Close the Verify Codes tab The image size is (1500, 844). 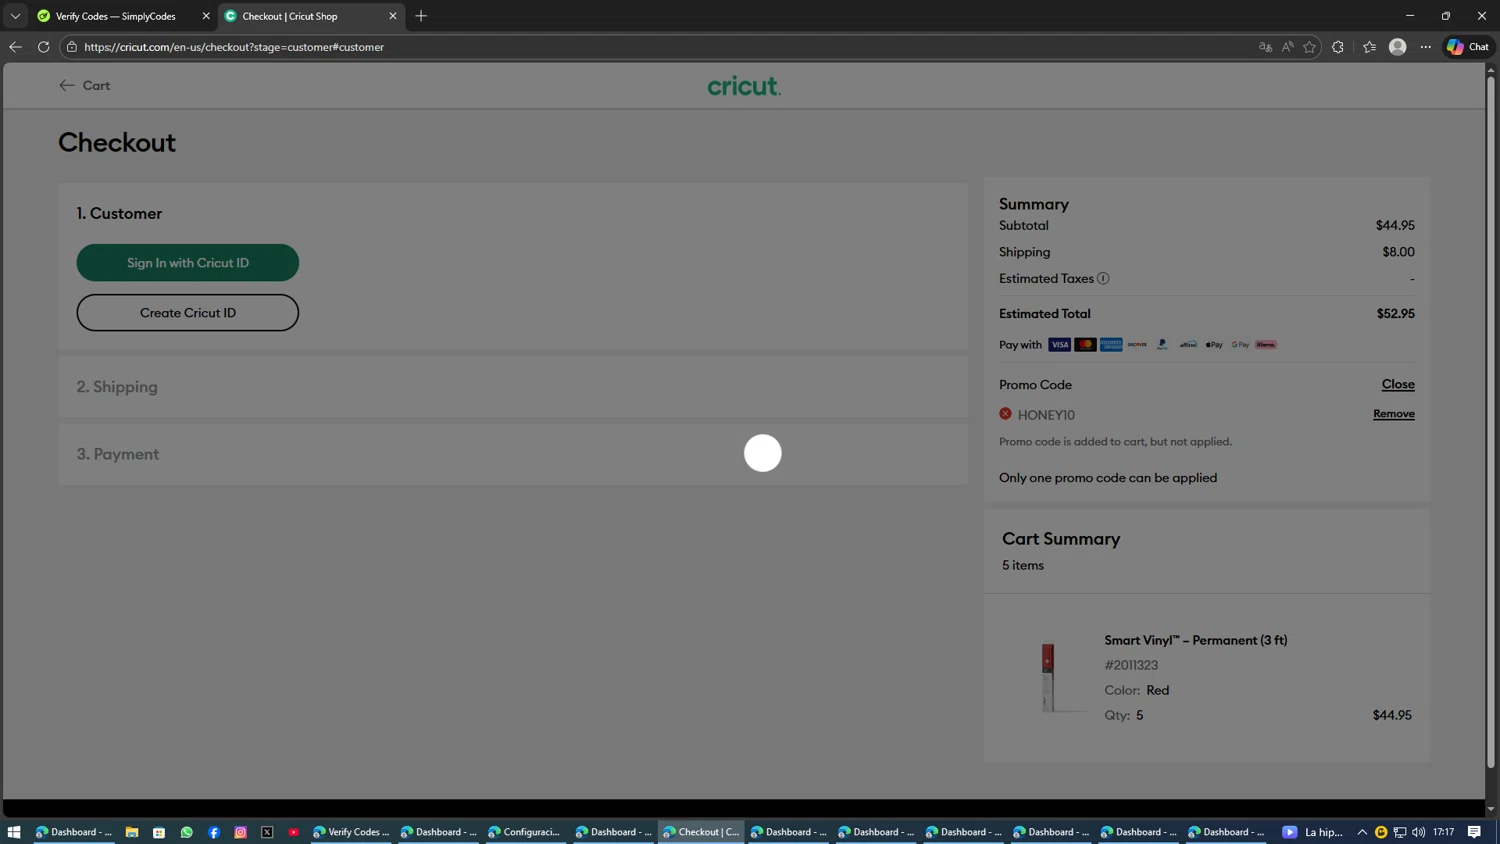[x=206, y=16]
